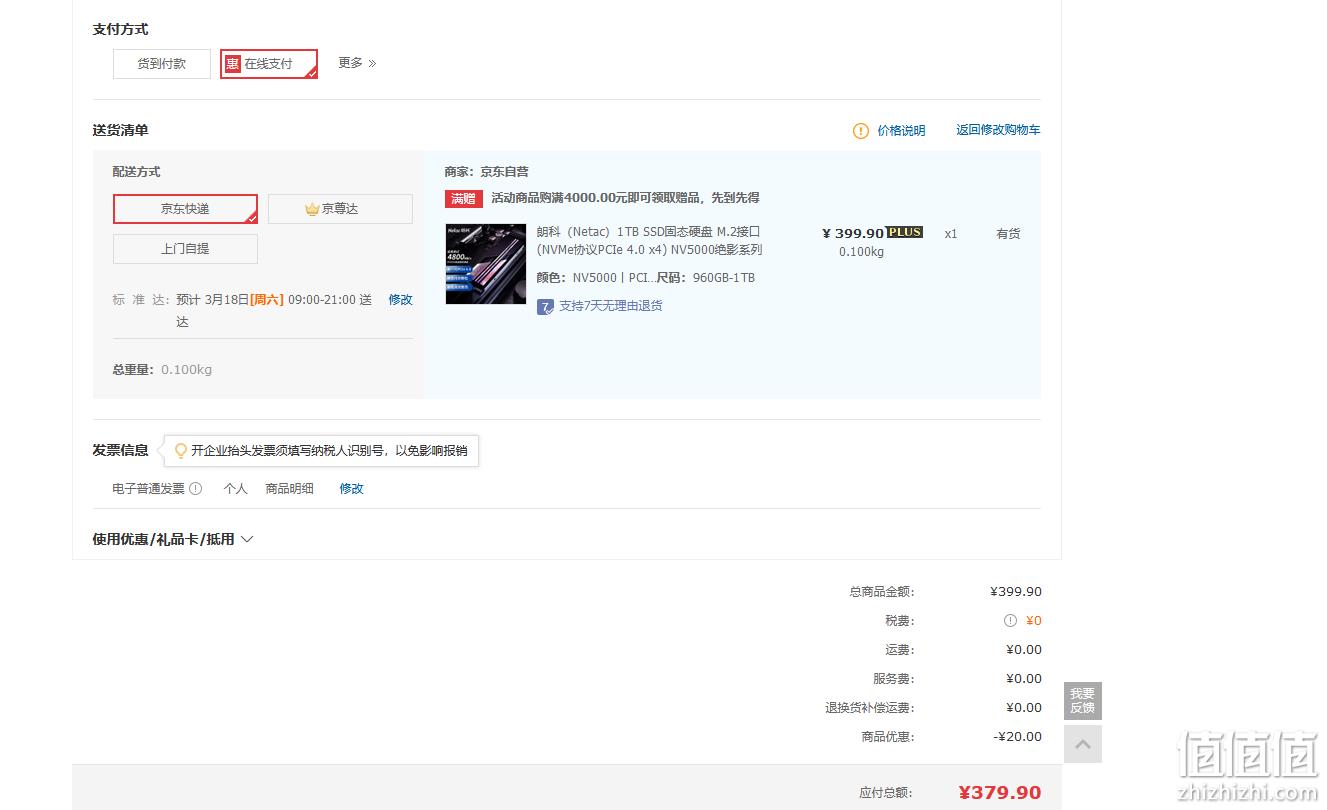Modify invoice information via 修改
Viewport: 1327px width, 810px height.
tap(351, 489)
